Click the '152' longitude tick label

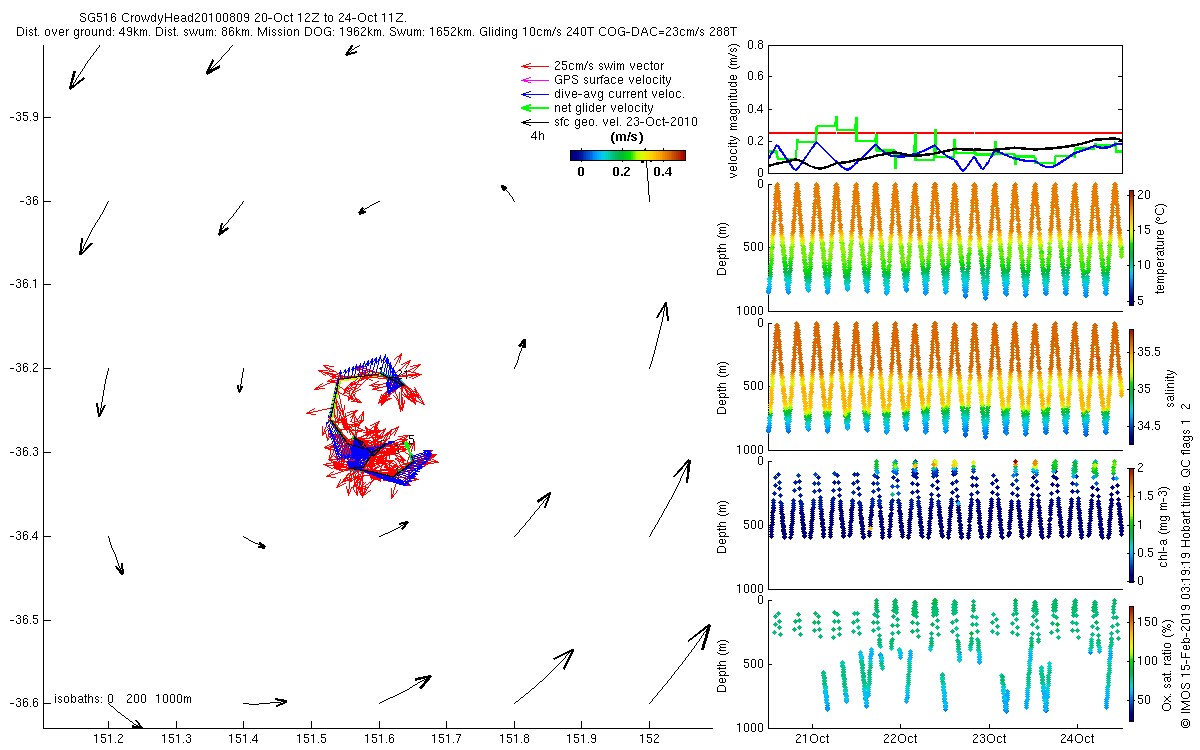click(x=650, y=740)
